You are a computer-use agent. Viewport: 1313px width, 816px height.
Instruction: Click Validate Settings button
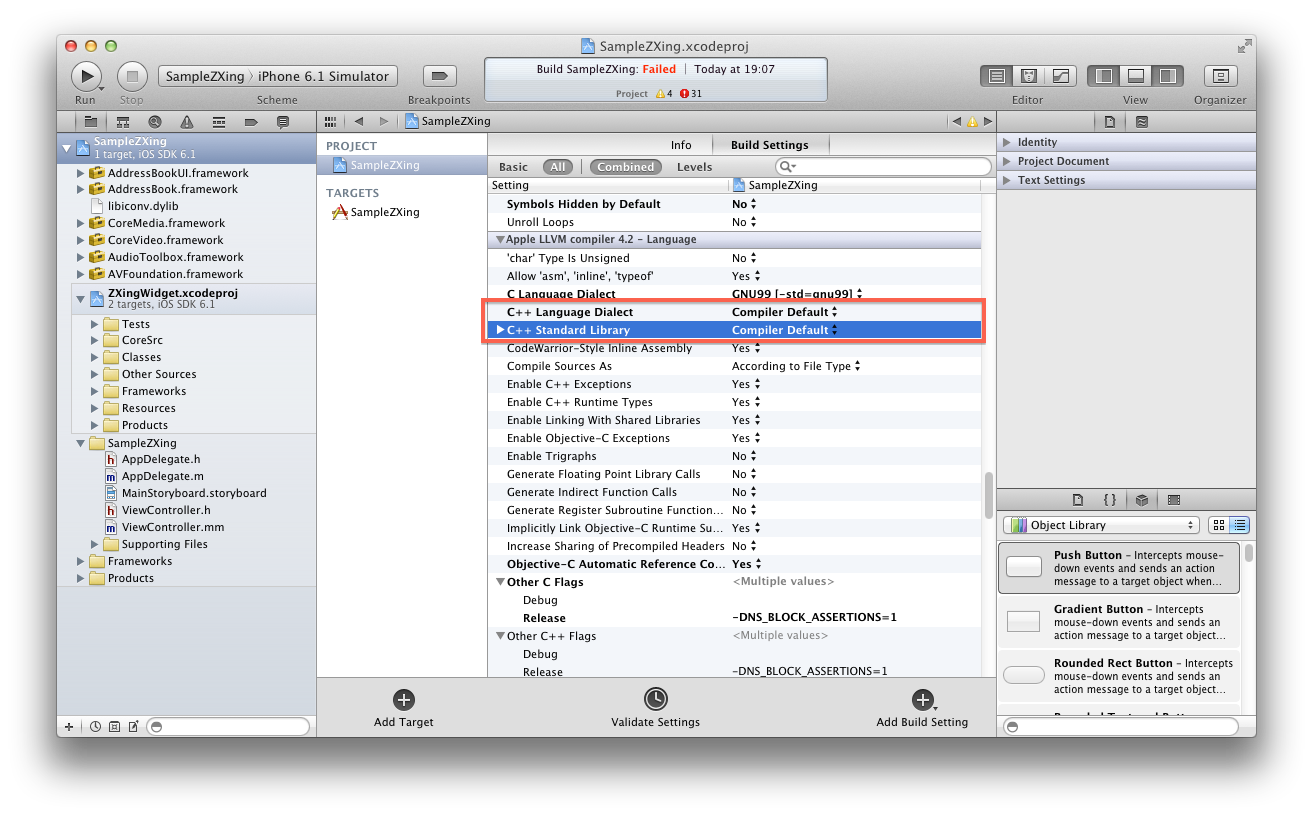tap(656, 708)
